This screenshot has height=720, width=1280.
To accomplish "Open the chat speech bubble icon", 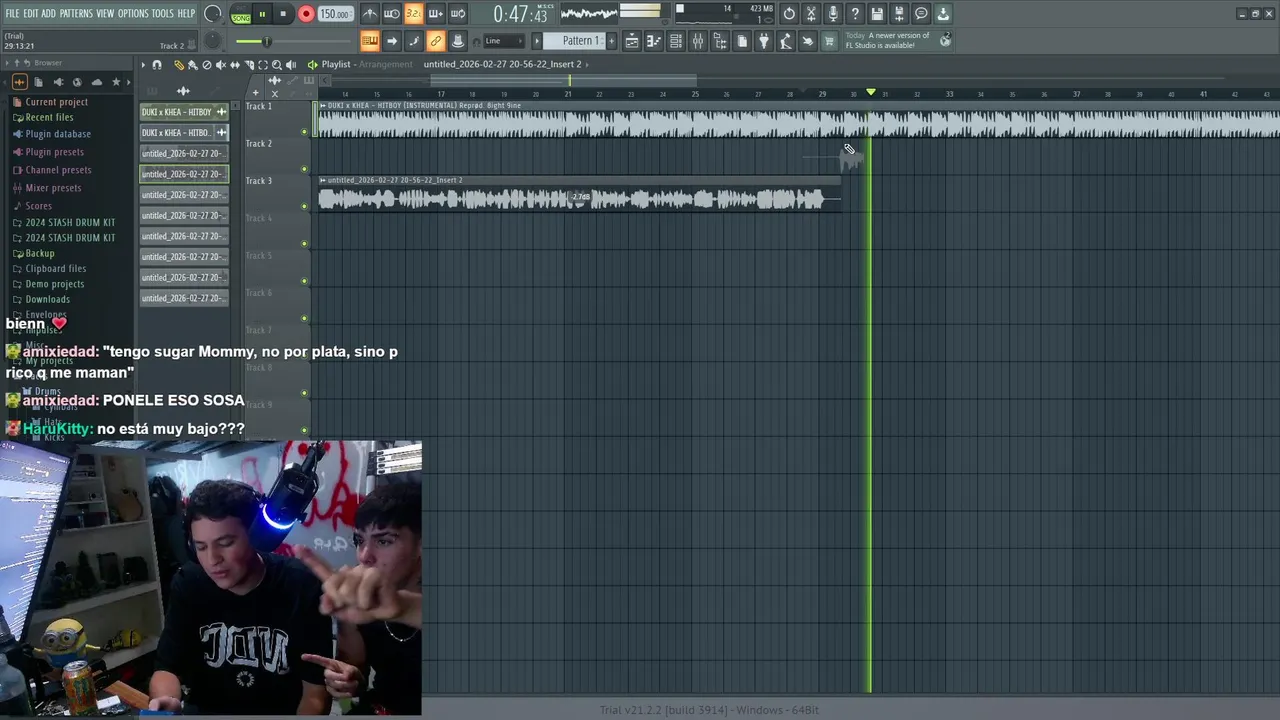I will [921, 14].
